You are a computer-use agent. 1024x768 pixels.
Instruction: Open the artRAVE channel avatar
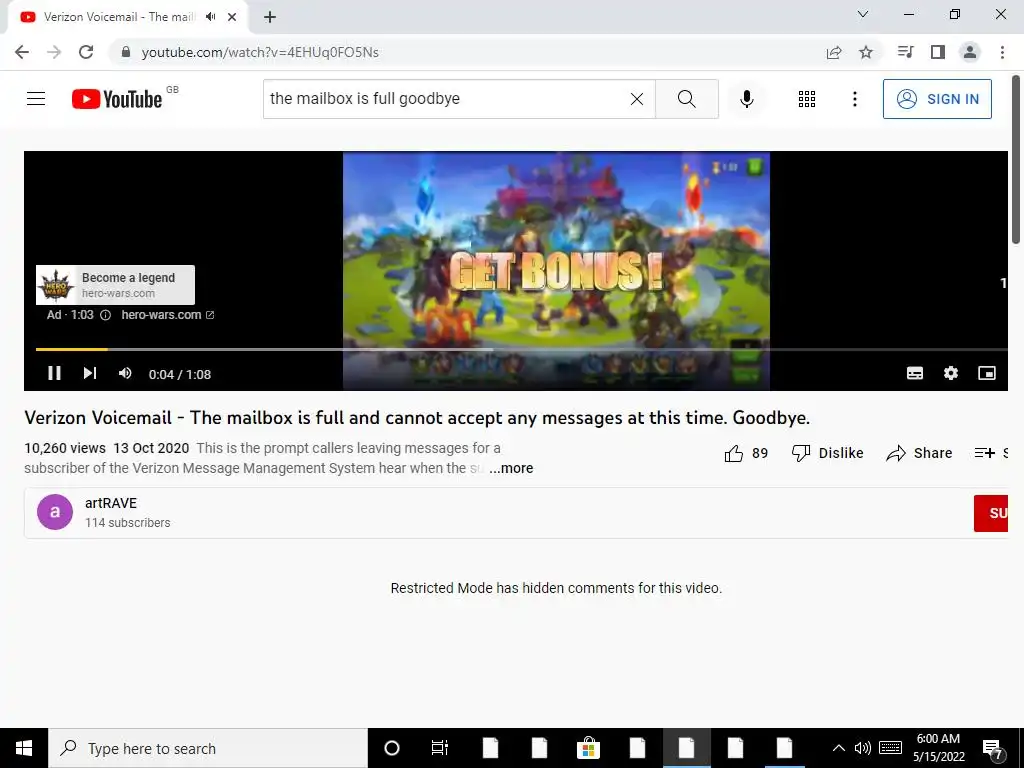click(55, 512)
